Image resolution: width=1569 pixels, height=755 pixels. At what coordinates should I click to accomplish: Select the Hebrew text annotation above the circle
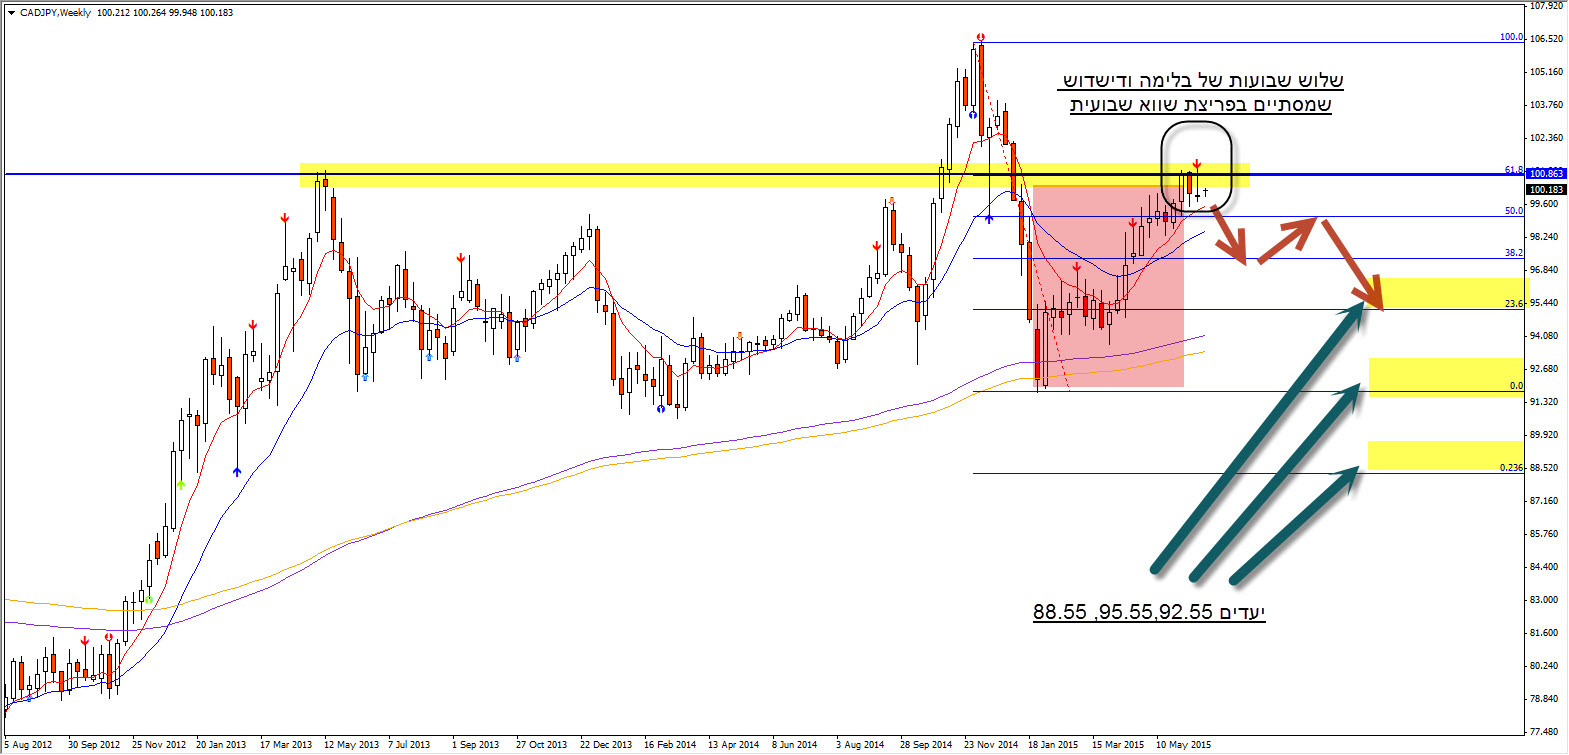[x=1201, y=92]
